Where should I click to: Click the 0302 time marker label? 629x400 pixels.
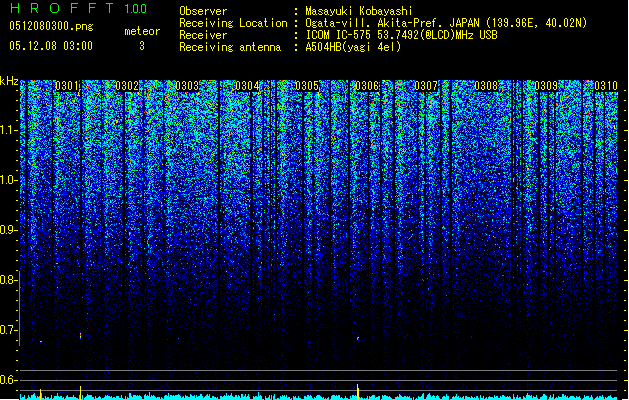coord(127,86)
